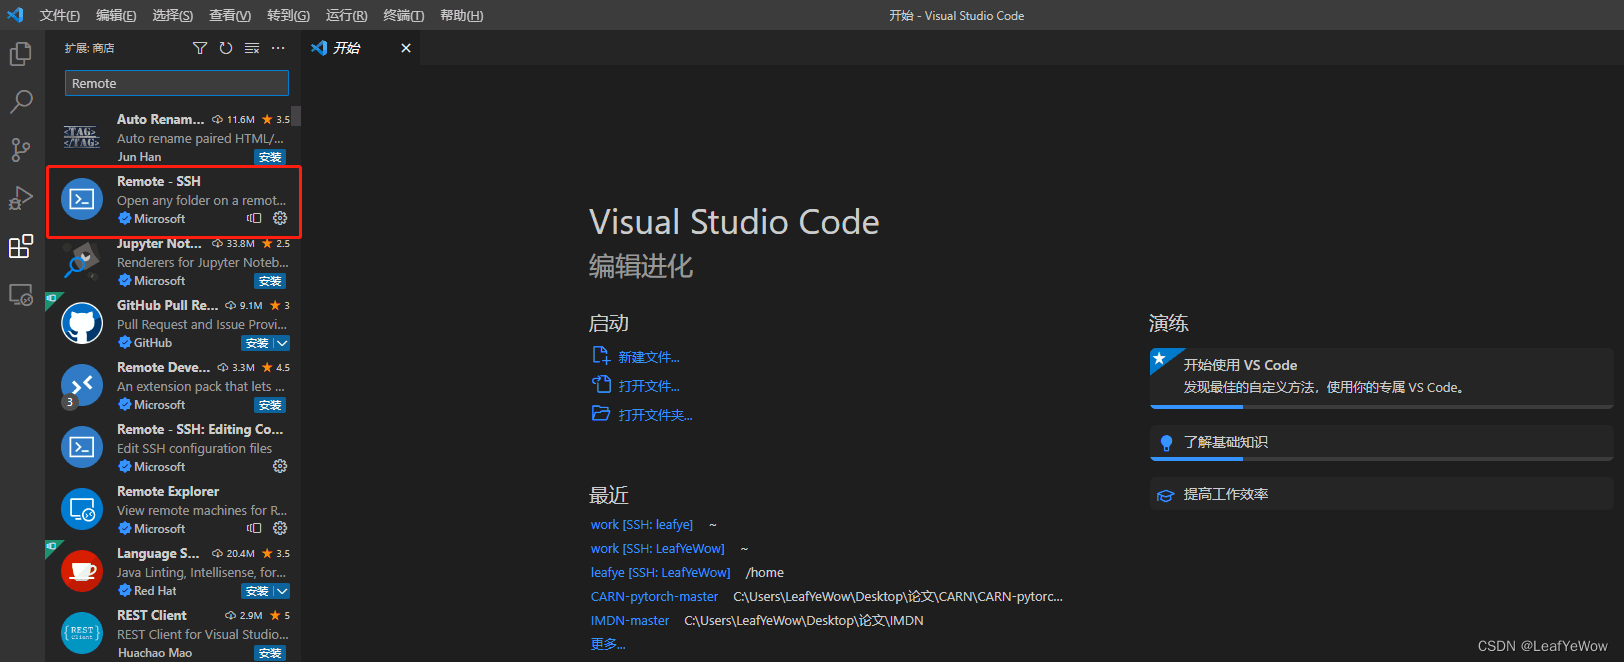Viewport: 1624px width, 662px height.
Task: Open the Explorer view in activity bar
Action: (x=21, y=53)
